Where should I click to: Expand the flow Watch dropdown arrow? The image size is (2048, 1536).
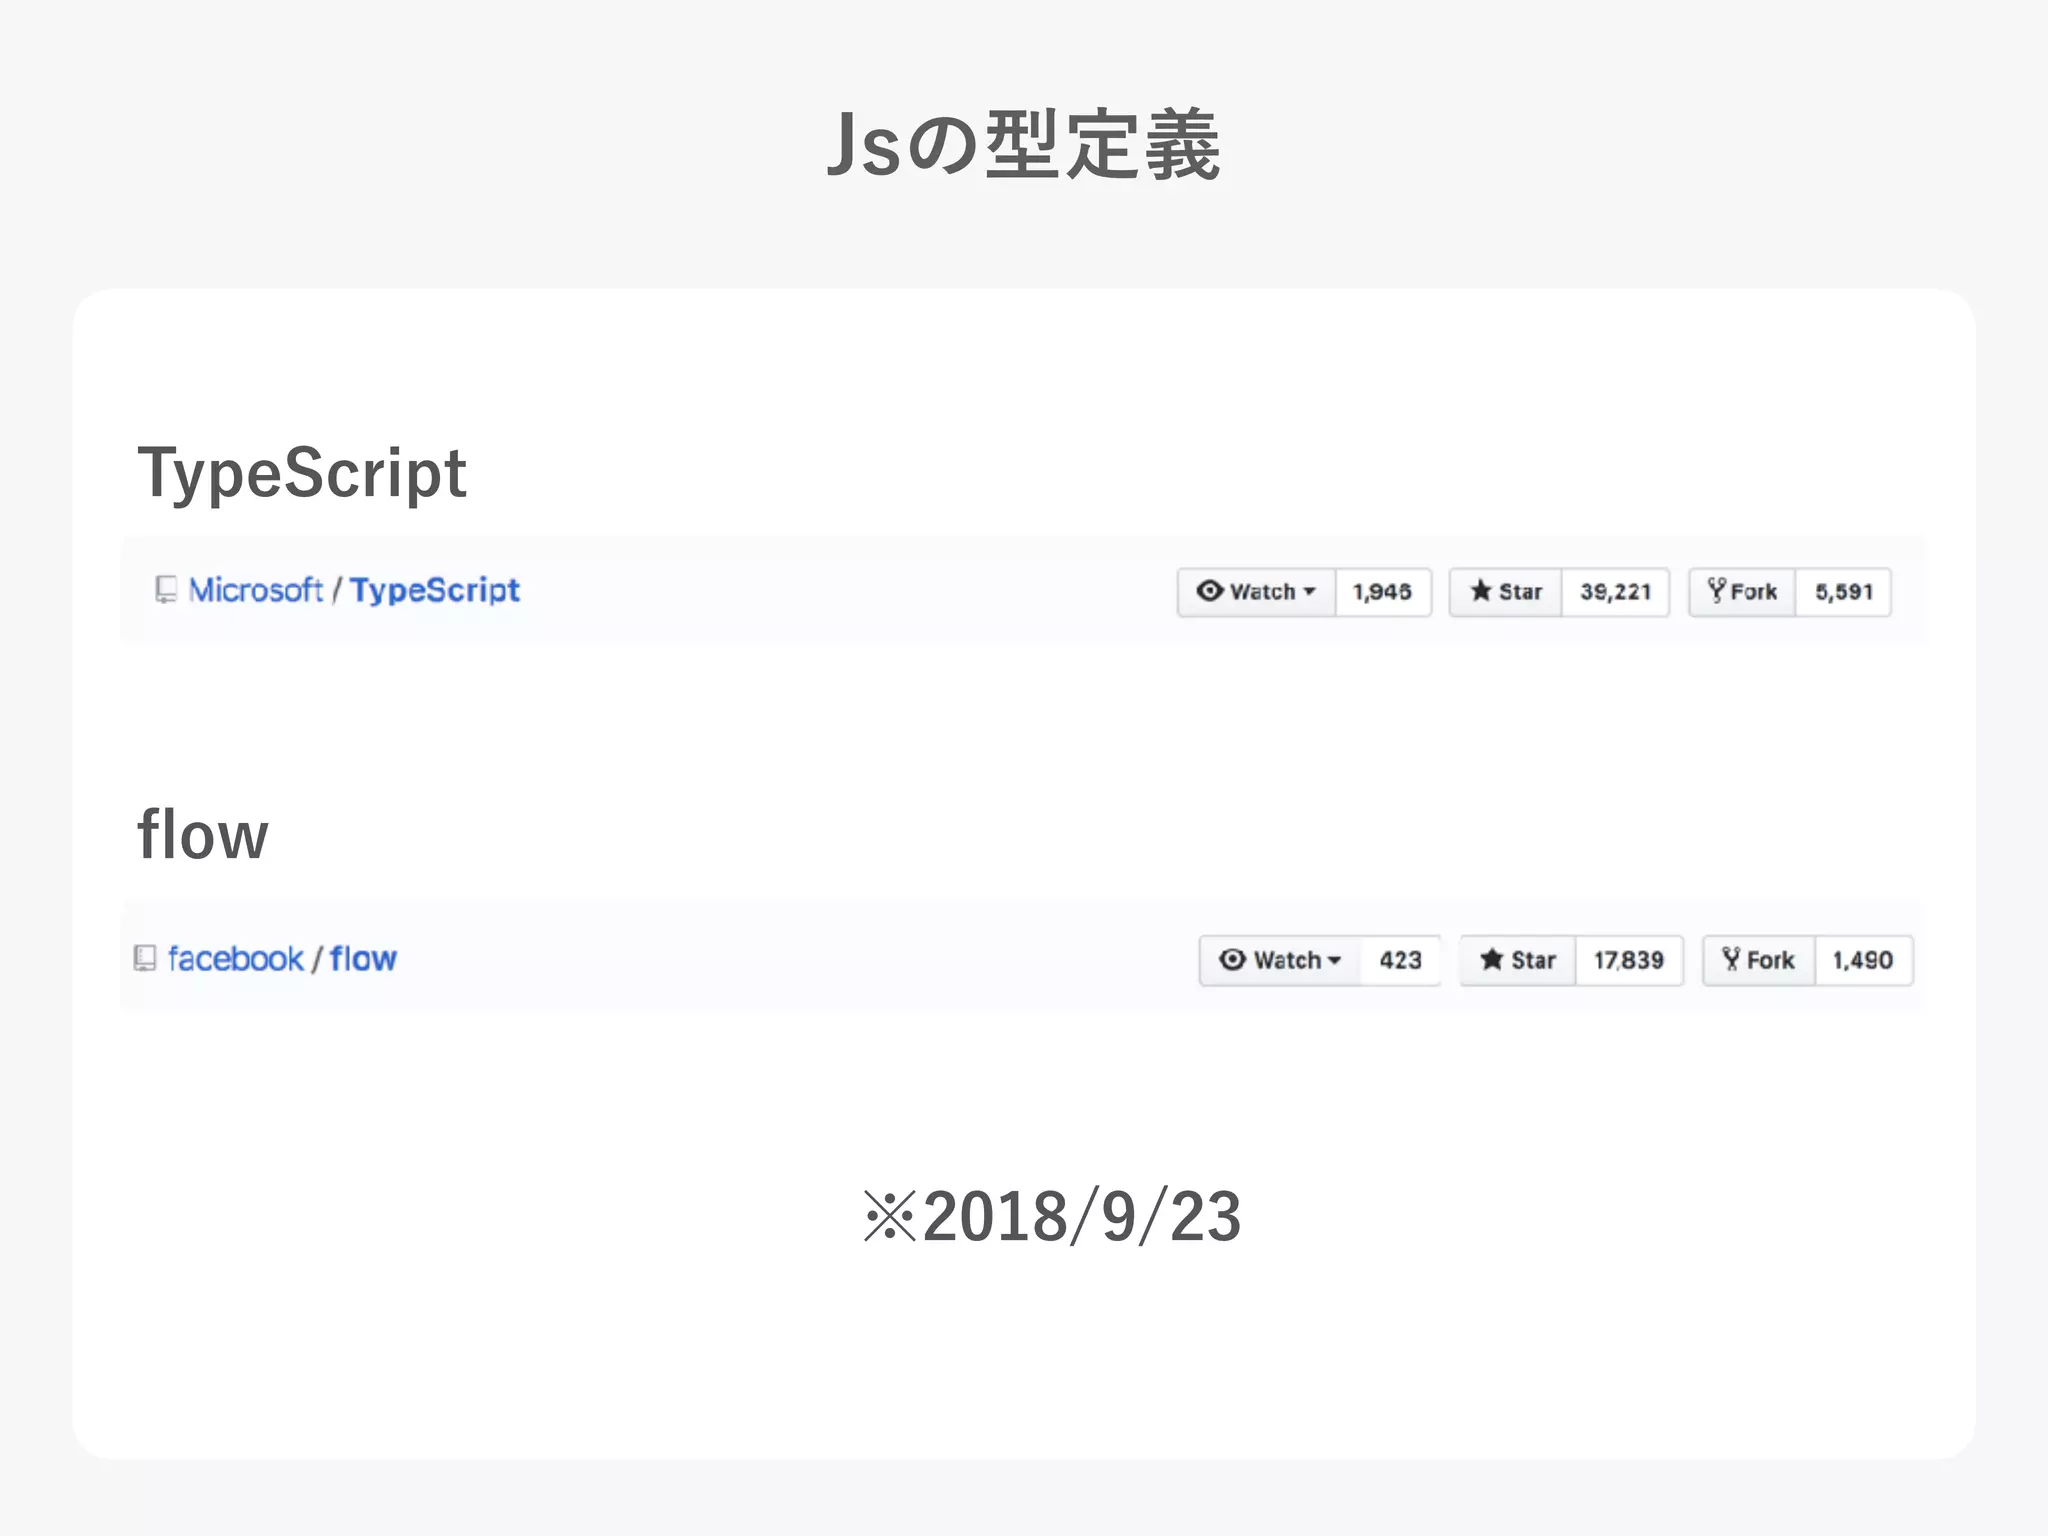click(x=1334, y=960)
